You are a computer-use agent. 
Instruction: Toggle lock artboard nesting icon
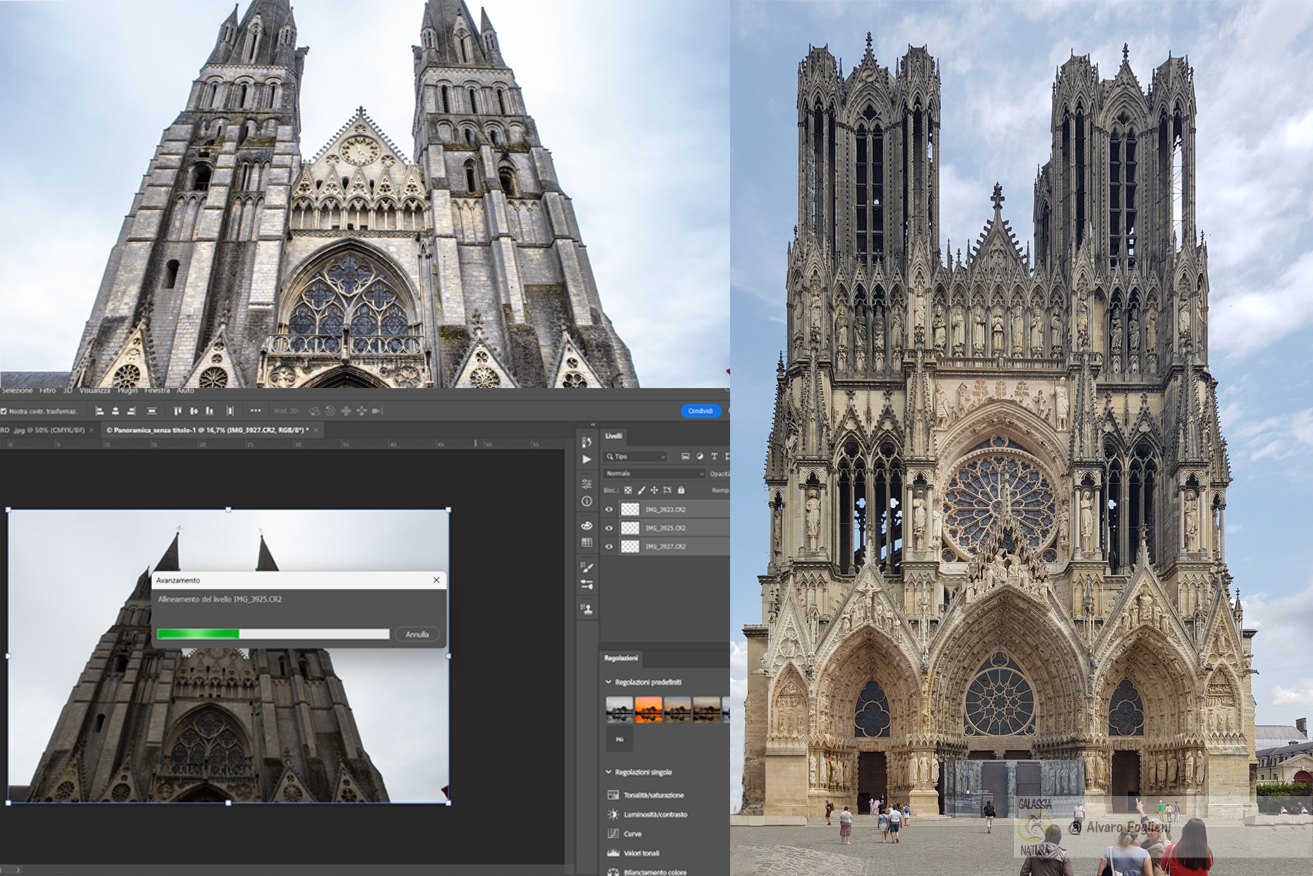[x=667, y=490]
